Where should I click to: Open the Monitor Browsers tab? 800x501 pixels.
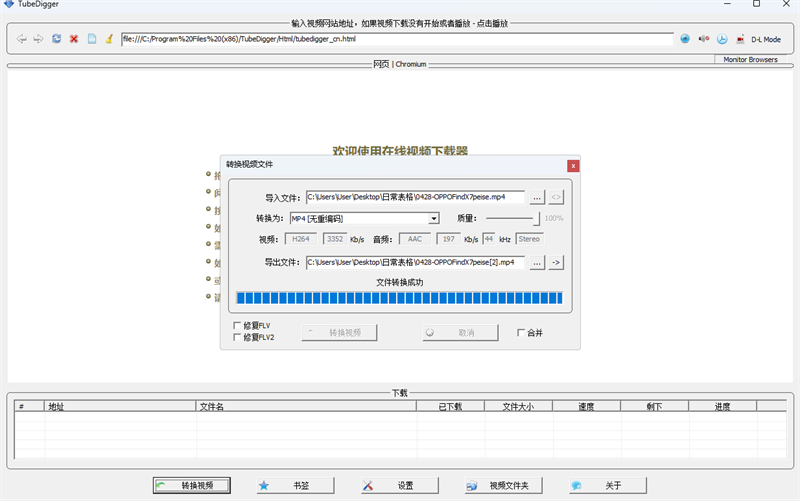749,60
